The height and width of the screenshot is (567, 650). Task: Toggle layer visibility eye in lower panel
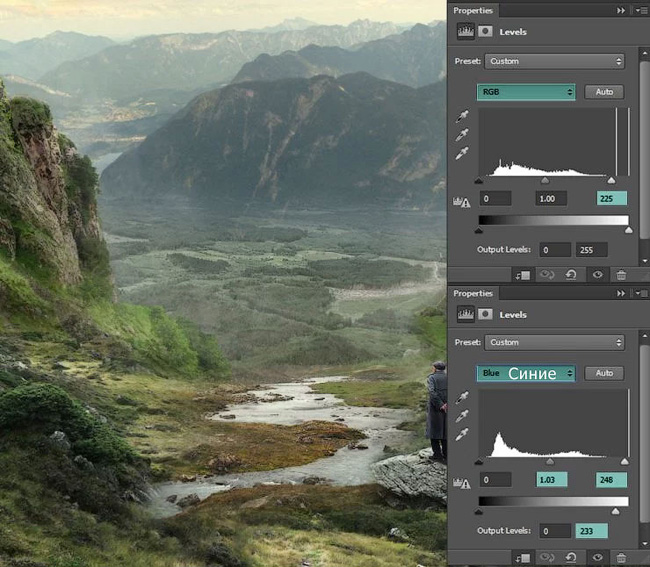597,557
